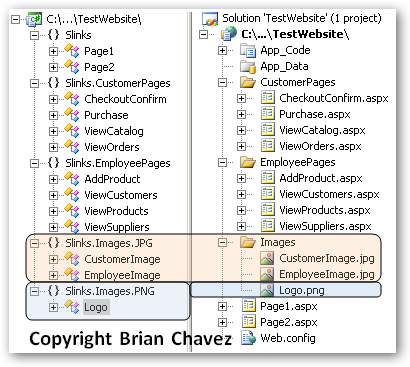Click the class icon beside Logo

tap(72, 307)
